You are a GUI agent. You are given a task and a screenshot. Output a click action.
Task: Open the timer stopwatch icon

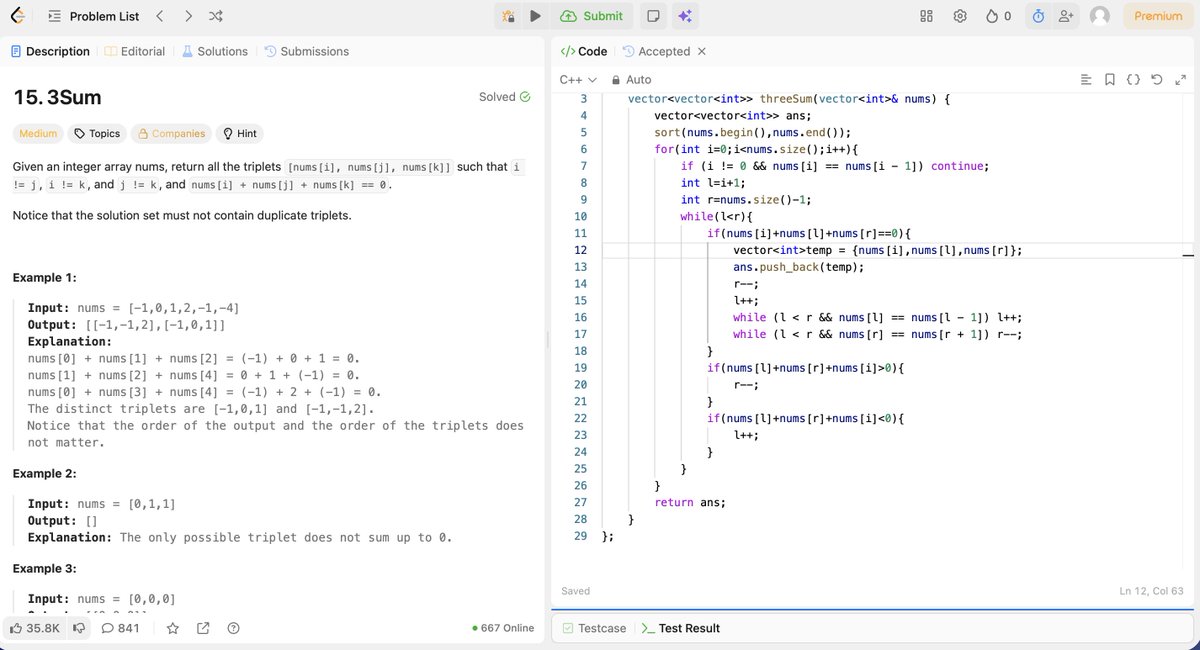(1038, 16)
